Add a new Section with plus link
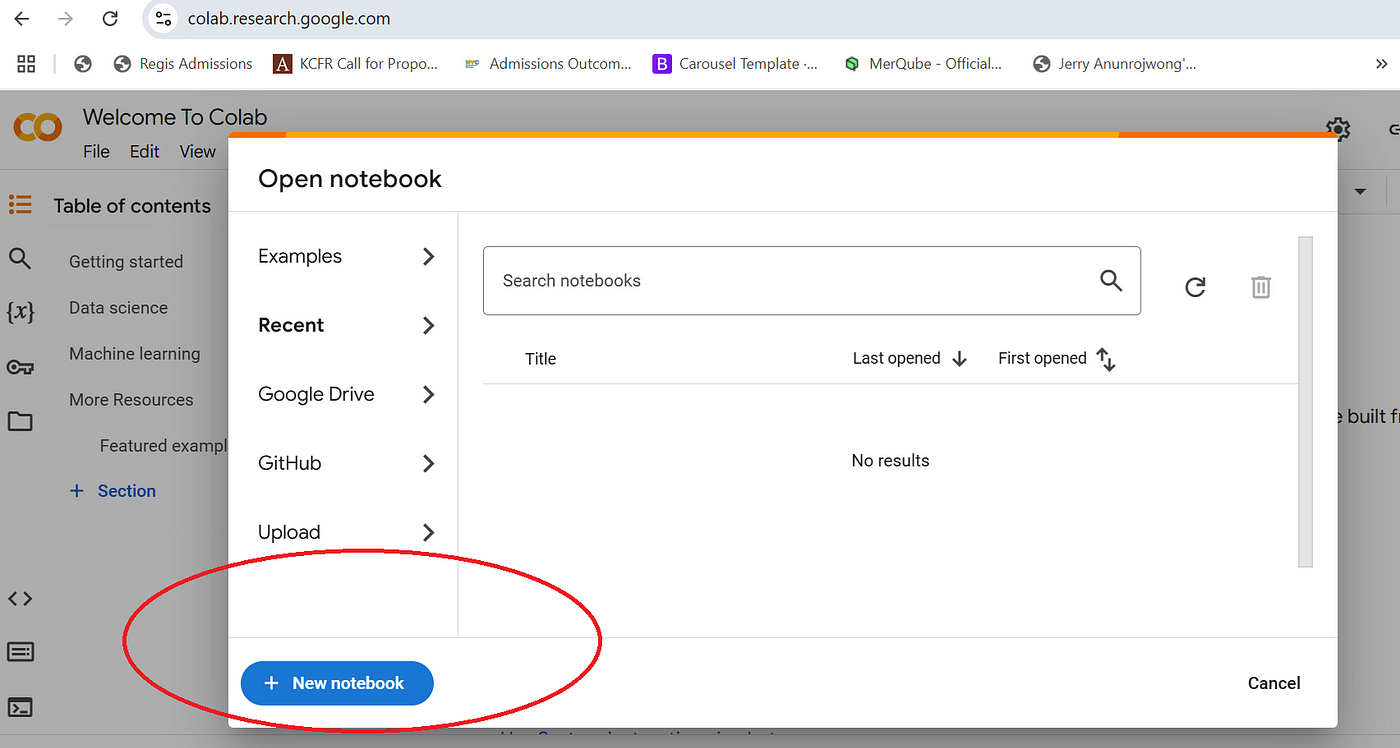The width and height of the screenshot is (1400, 748). click(113, 491)
